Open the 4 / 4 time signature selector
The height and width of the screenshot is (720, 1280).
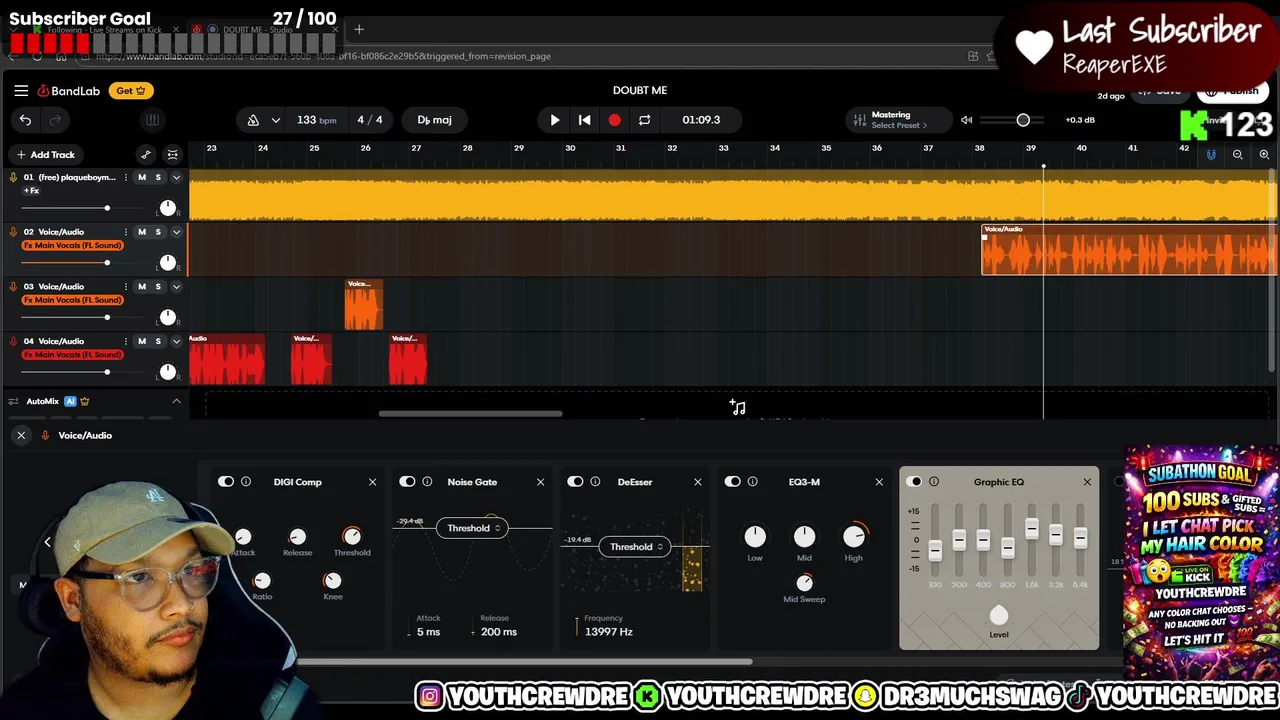click(370, 120)
